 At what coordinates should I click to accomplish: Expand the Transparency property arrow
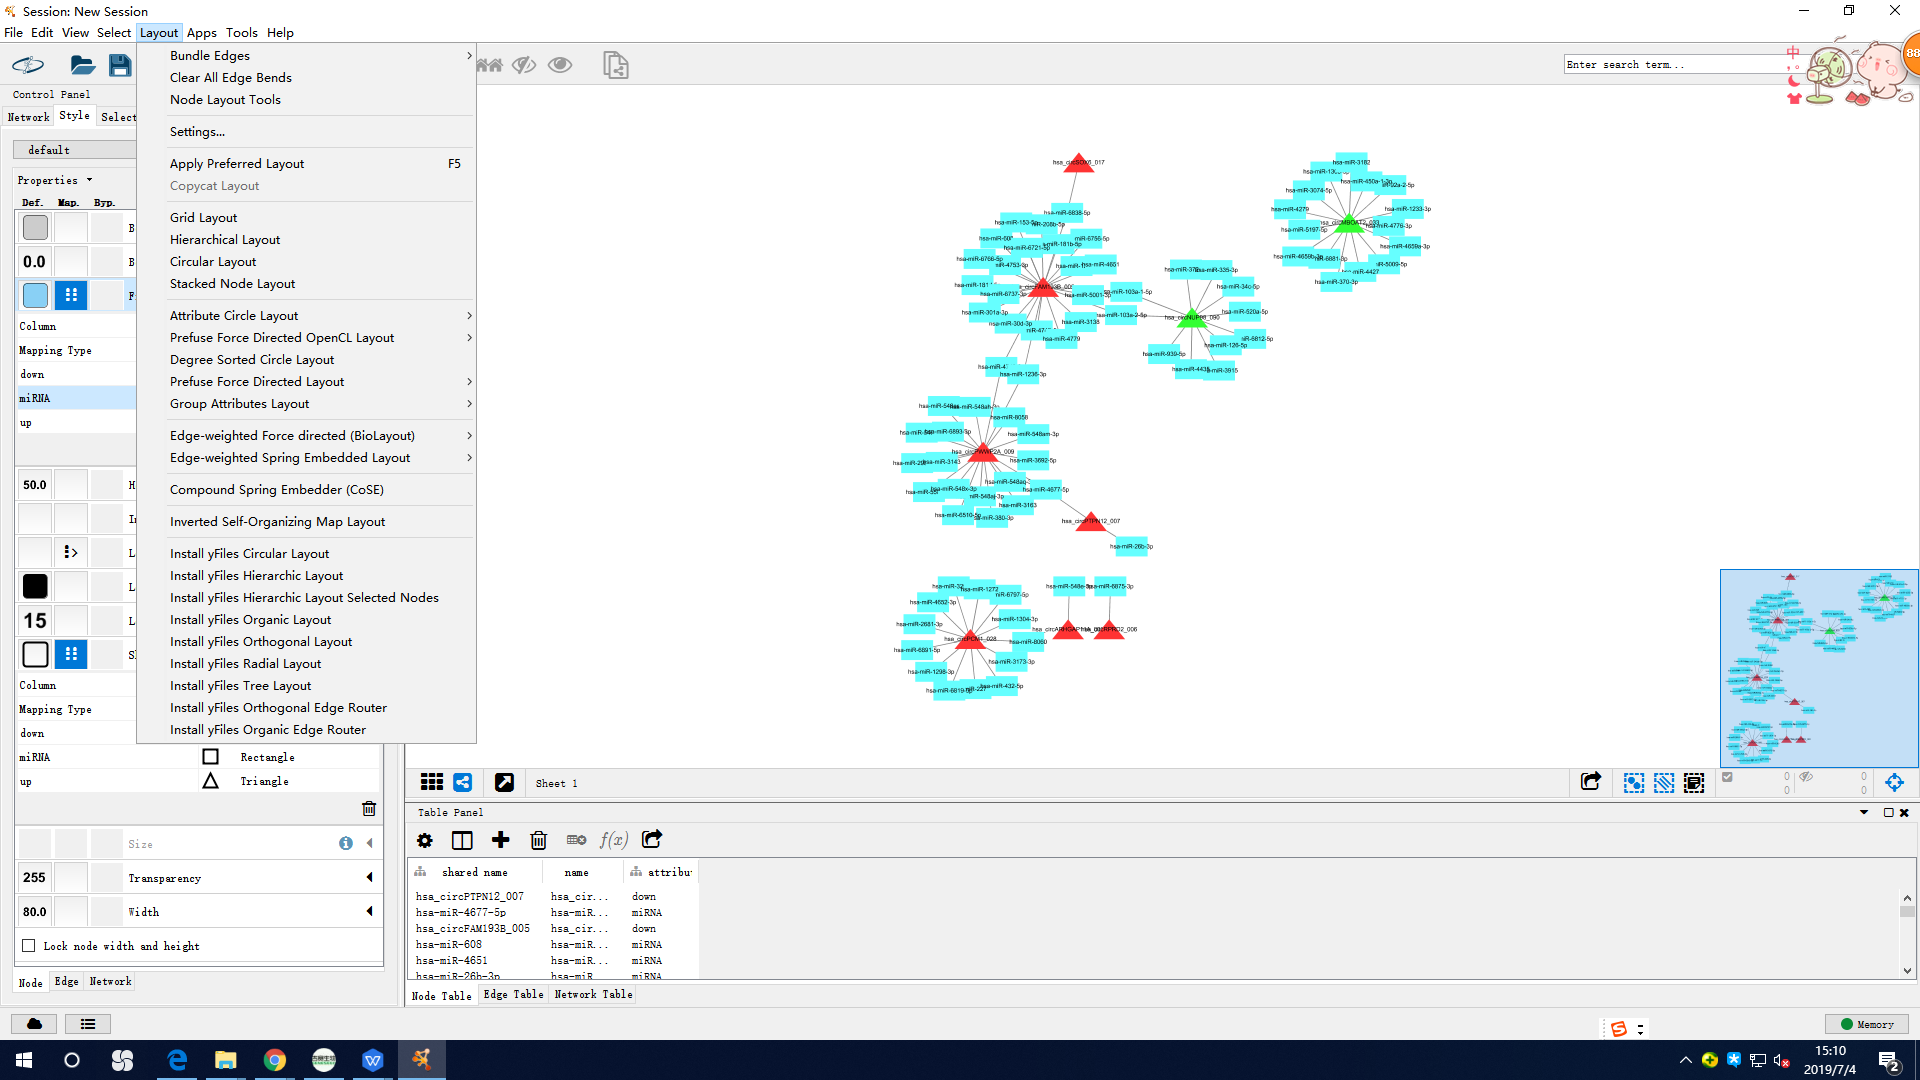coord(369,878)
